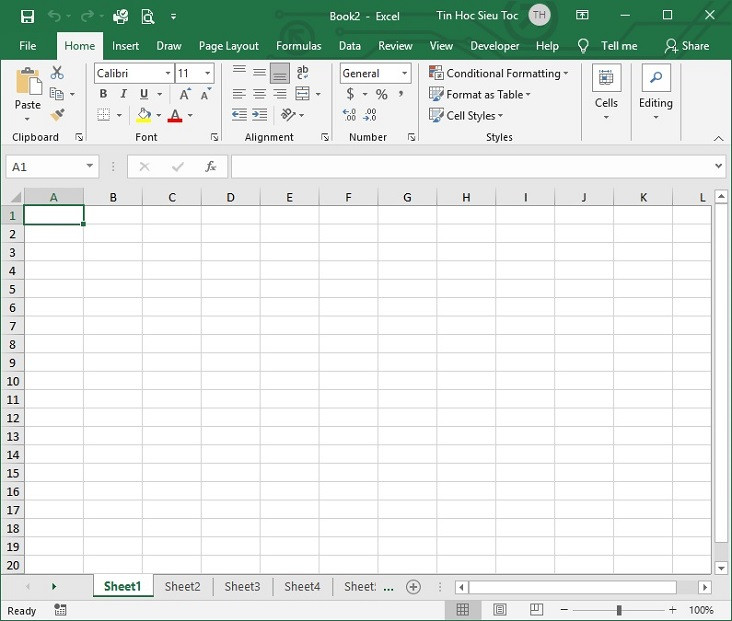Click the Percent Style button
The width and height of the screenshot is (732, 621).
[x=381, y=94]
